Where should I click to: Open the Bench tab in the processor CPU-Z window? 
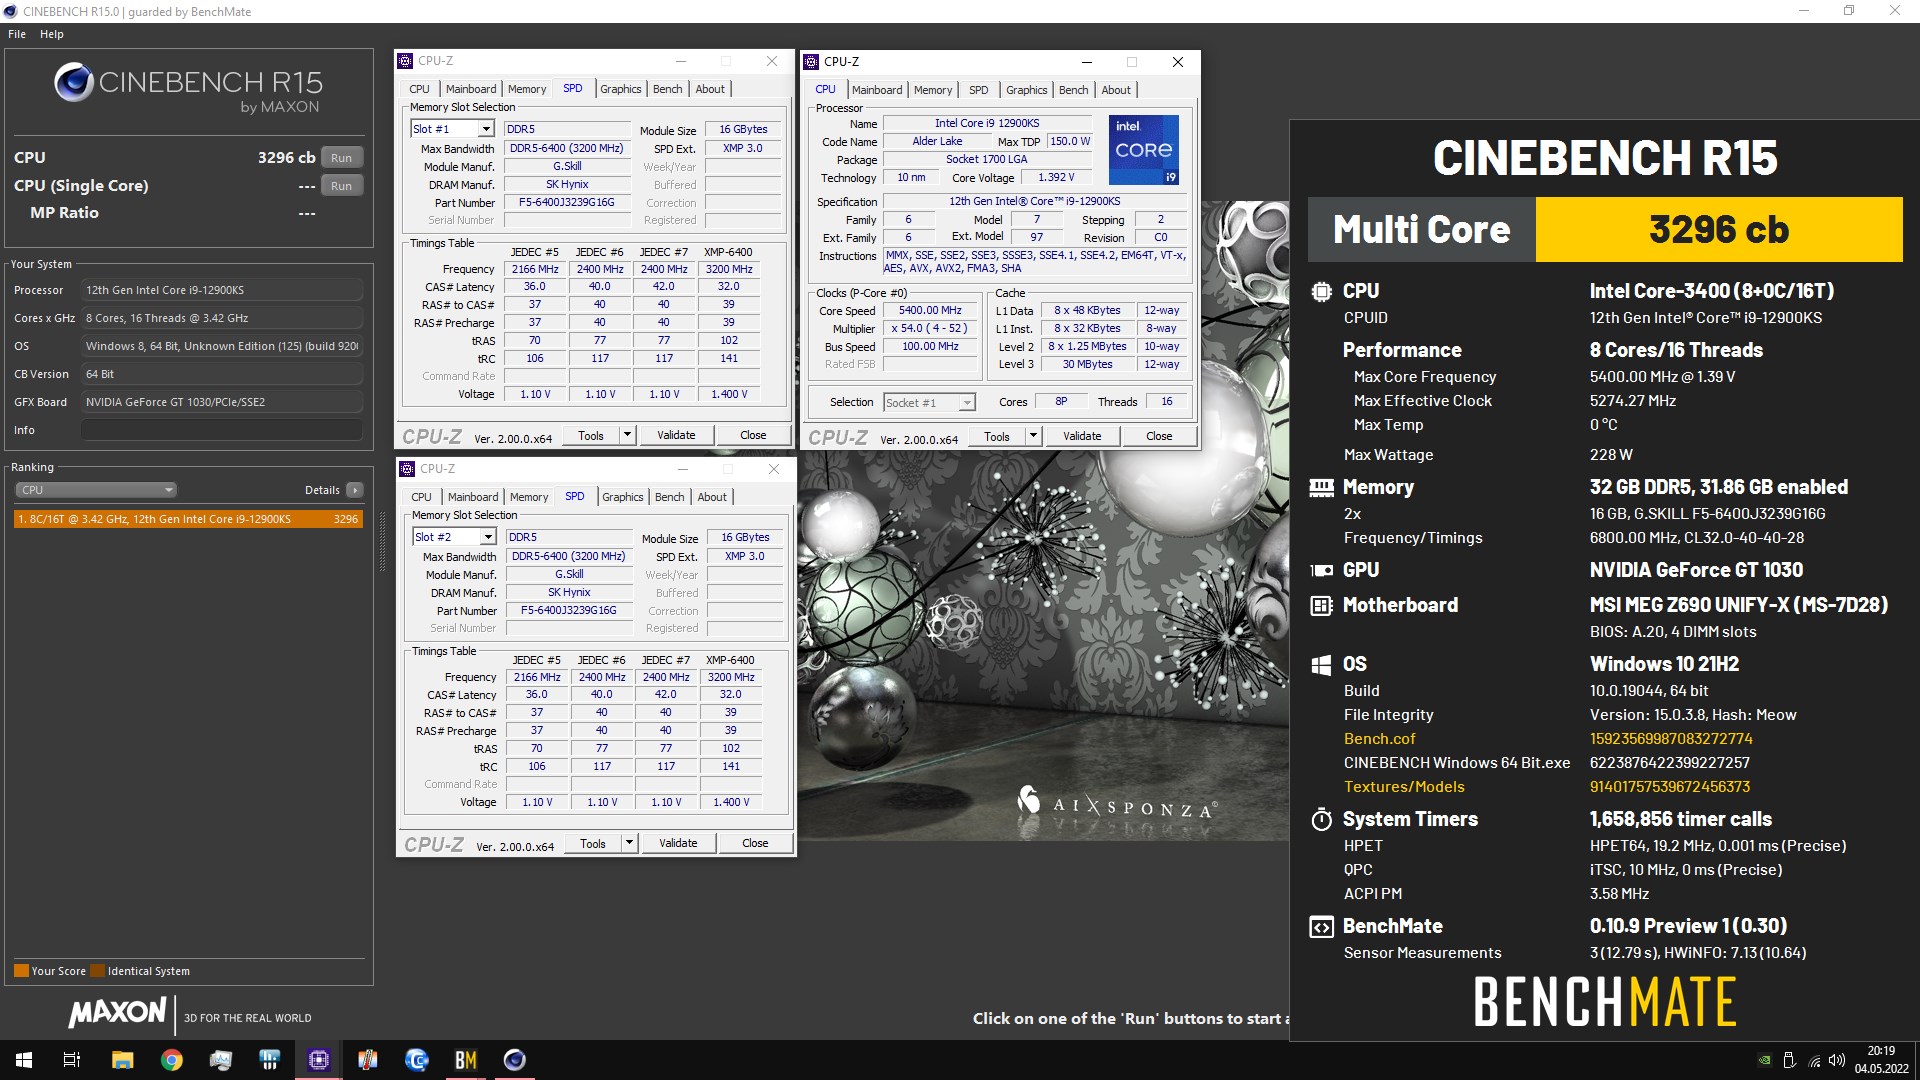tap(1073, 90)
